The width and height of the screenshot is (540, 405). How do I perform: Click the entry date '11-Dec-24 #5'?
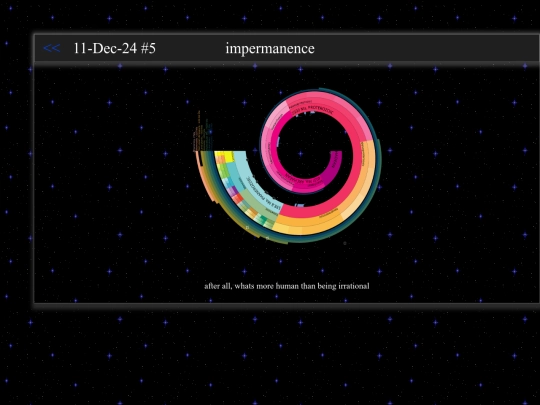(115, 48)
